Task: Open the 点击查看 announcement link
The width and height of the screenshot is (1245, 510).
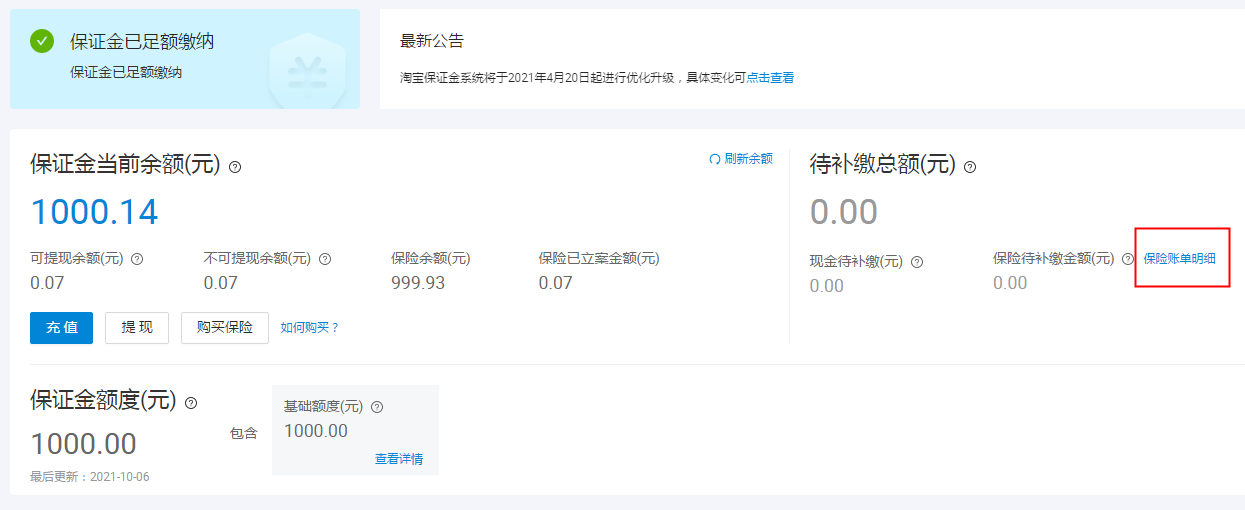Action: (770, 78)
